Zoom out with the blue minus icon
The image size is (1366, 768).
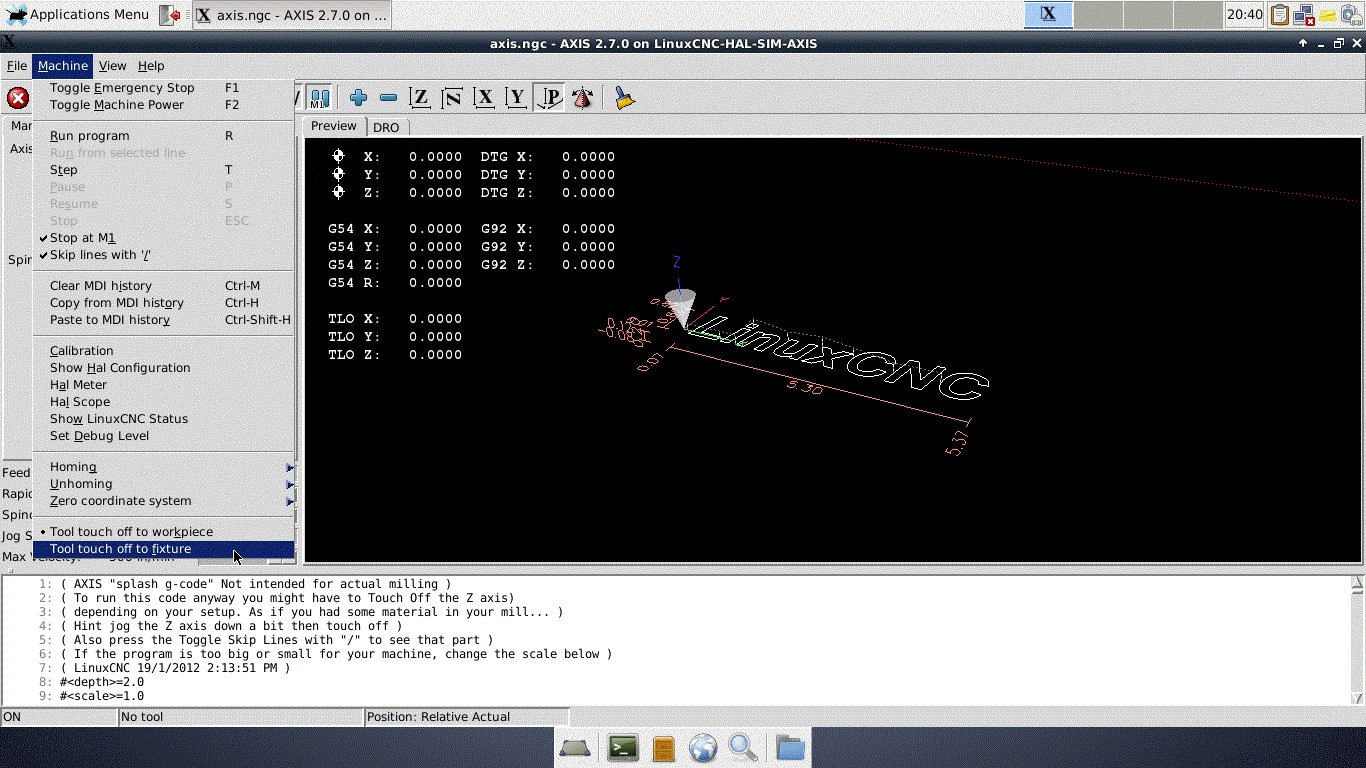click(x=389, y=97)
